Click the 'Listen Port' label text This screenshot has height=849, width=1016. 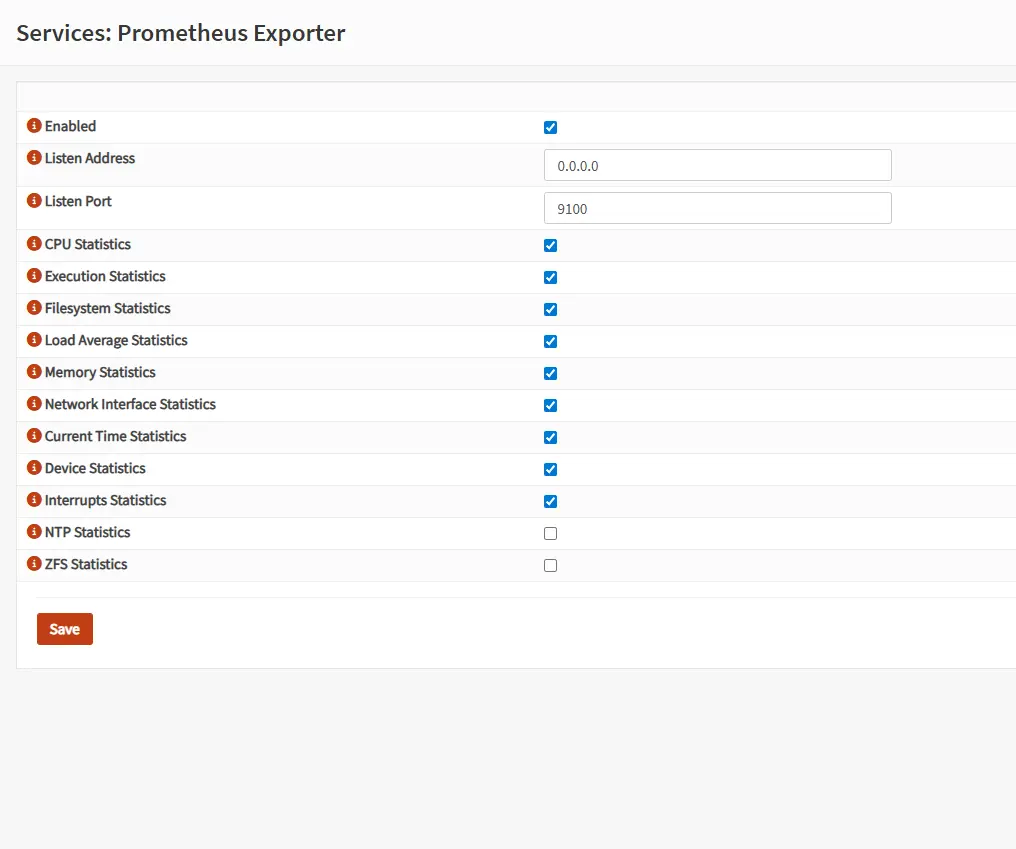pos(78,202)
